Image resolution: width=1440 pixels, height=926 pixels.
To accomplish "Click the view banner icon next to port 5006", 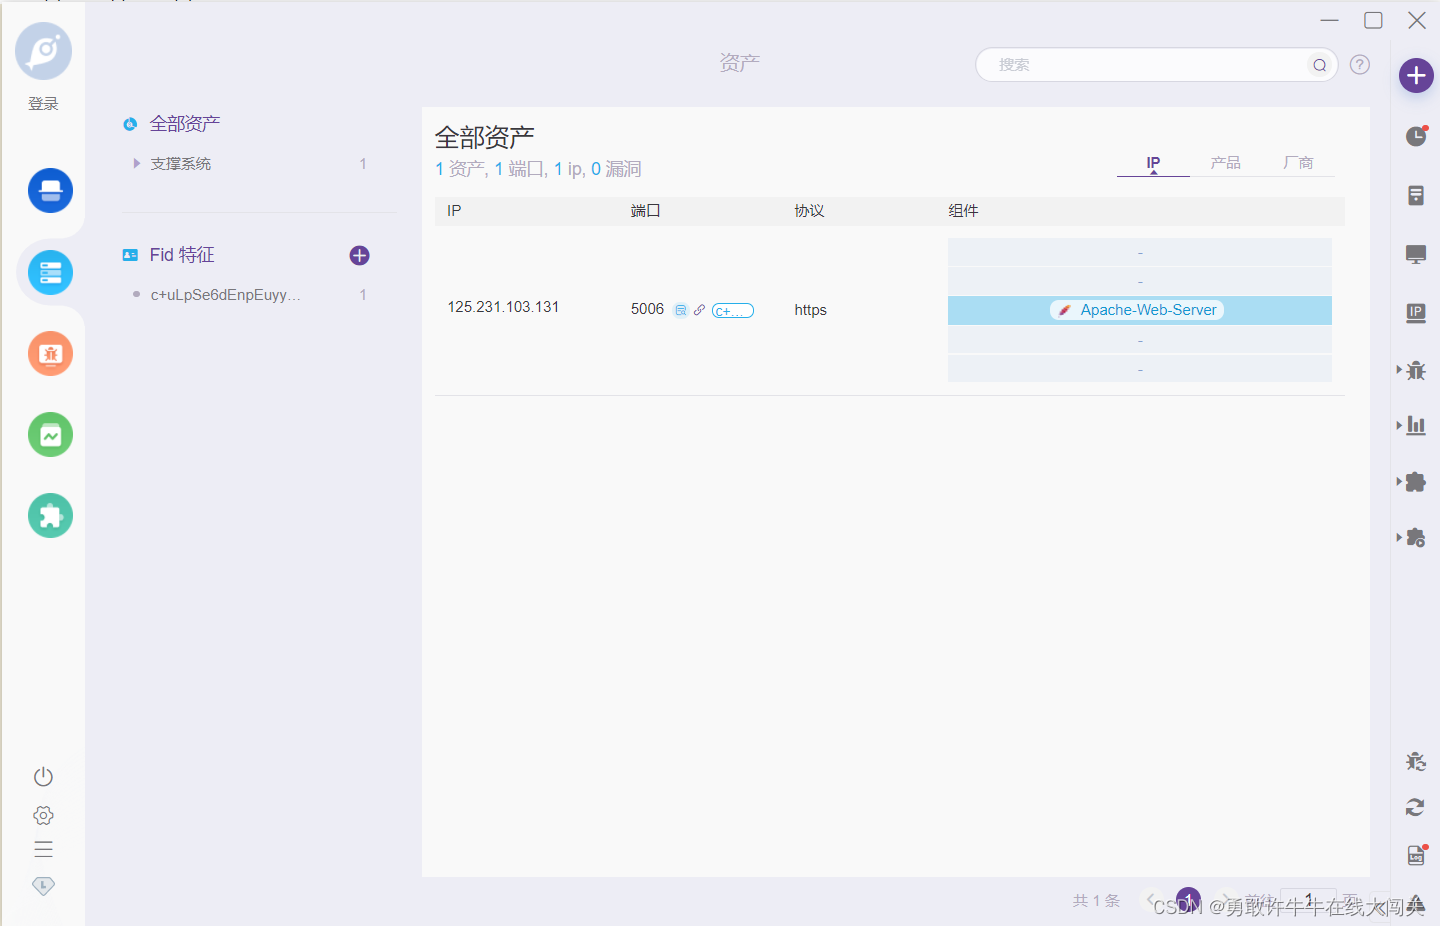I will 681,310.
